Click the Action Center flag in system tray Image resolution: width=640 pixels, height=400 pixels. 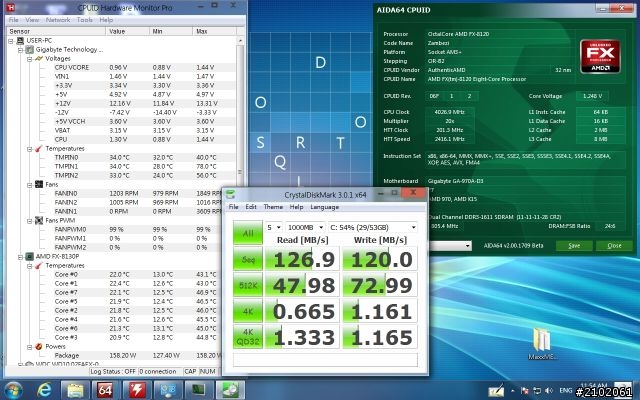click(x=525, y=391)
